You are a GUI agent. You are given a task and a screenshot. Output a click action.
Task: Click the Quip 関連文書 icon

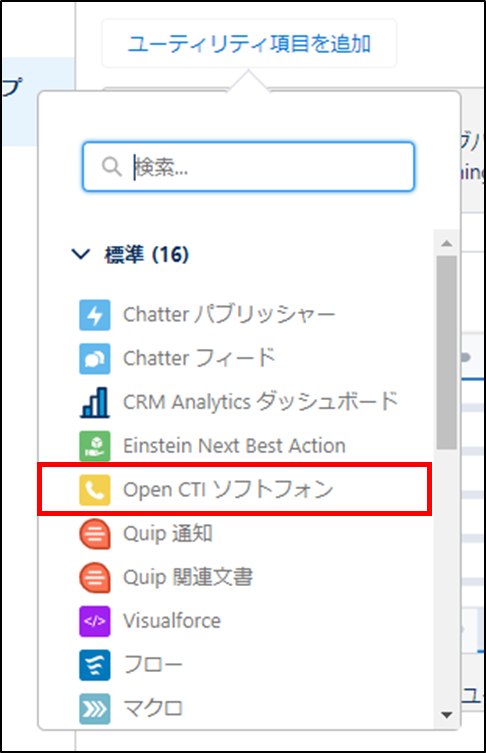(95, 577)
